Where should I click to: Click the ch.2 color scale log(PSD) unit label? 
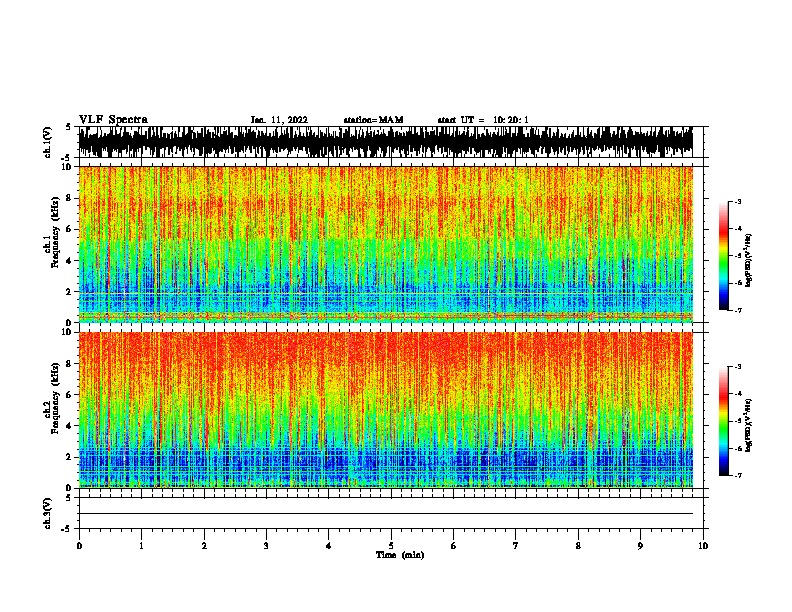[x=749, y=425]
